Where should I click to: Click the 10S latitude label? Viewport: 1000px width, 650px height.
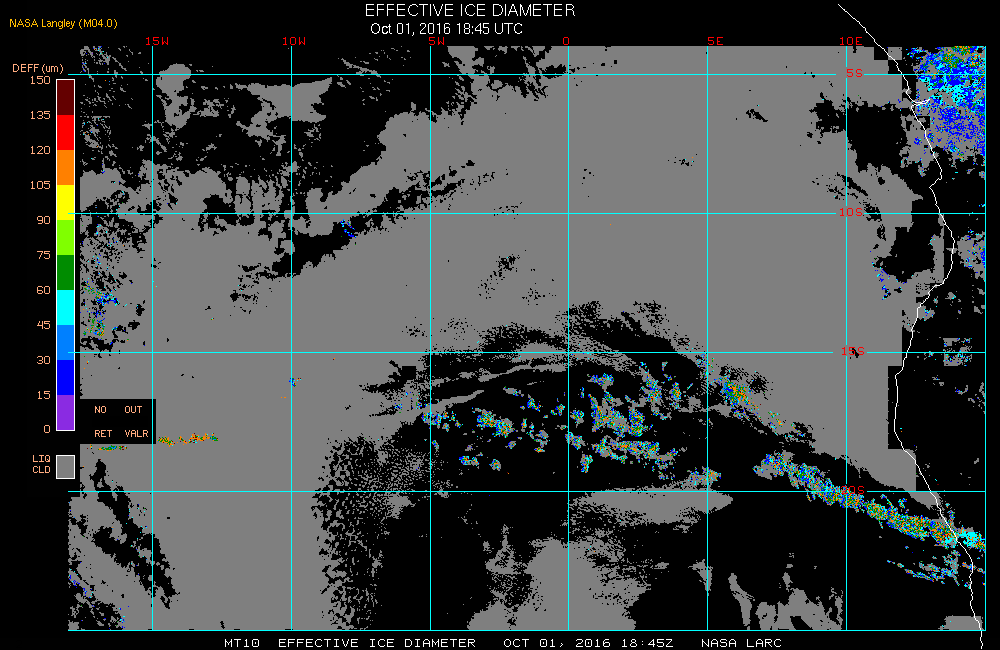[x=851, y=212]
